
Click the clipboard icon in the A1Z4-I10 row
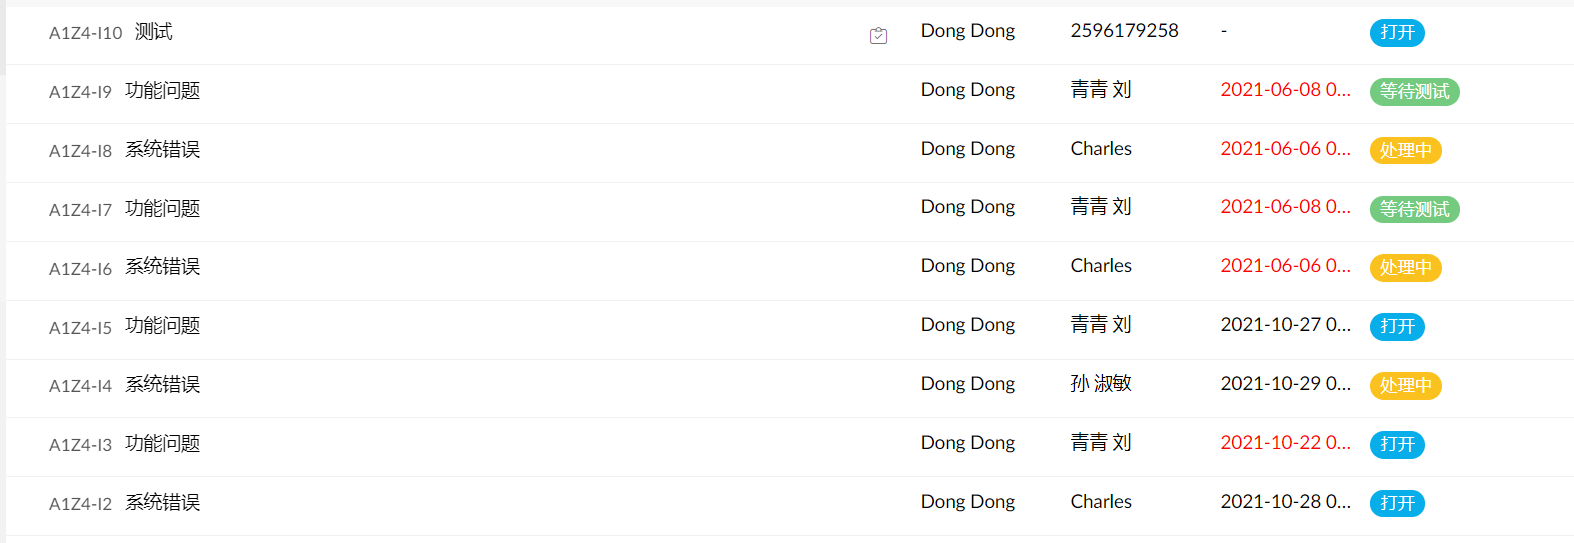coord(878,36)
